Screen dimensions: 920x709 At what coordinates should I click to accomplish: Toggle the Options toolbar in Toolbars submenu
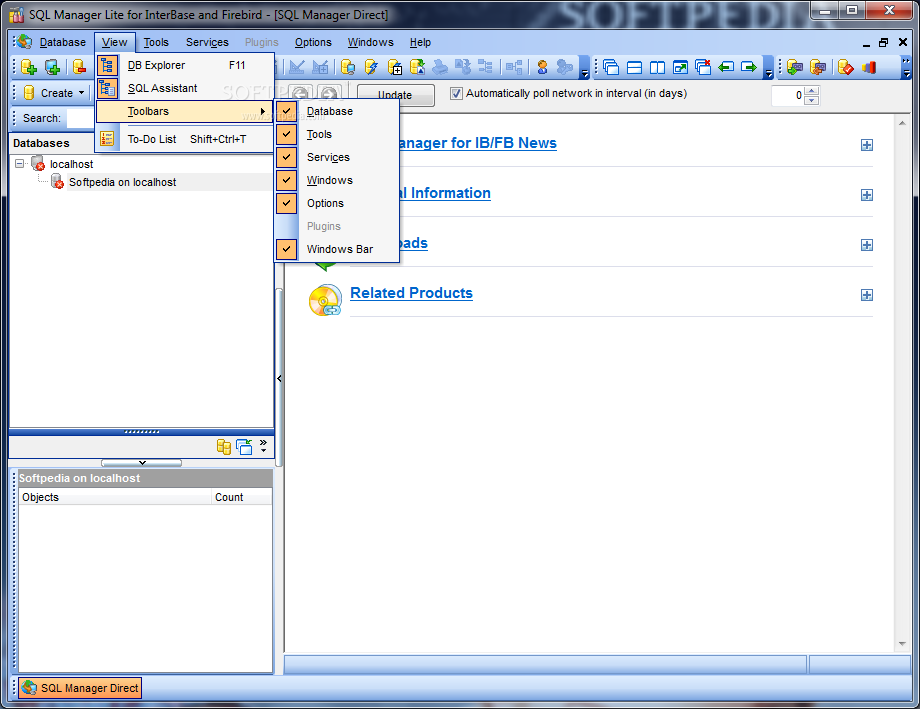pos(337,203)
